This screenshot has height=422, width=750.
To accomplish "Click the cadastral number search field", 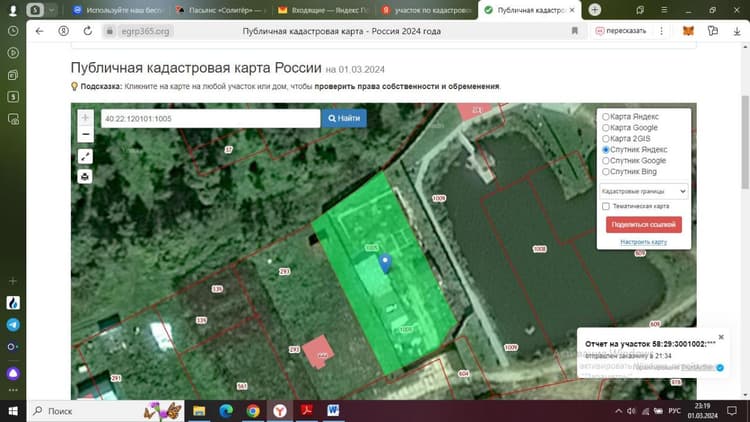I will pyautogui.click(x=210, y=119).
